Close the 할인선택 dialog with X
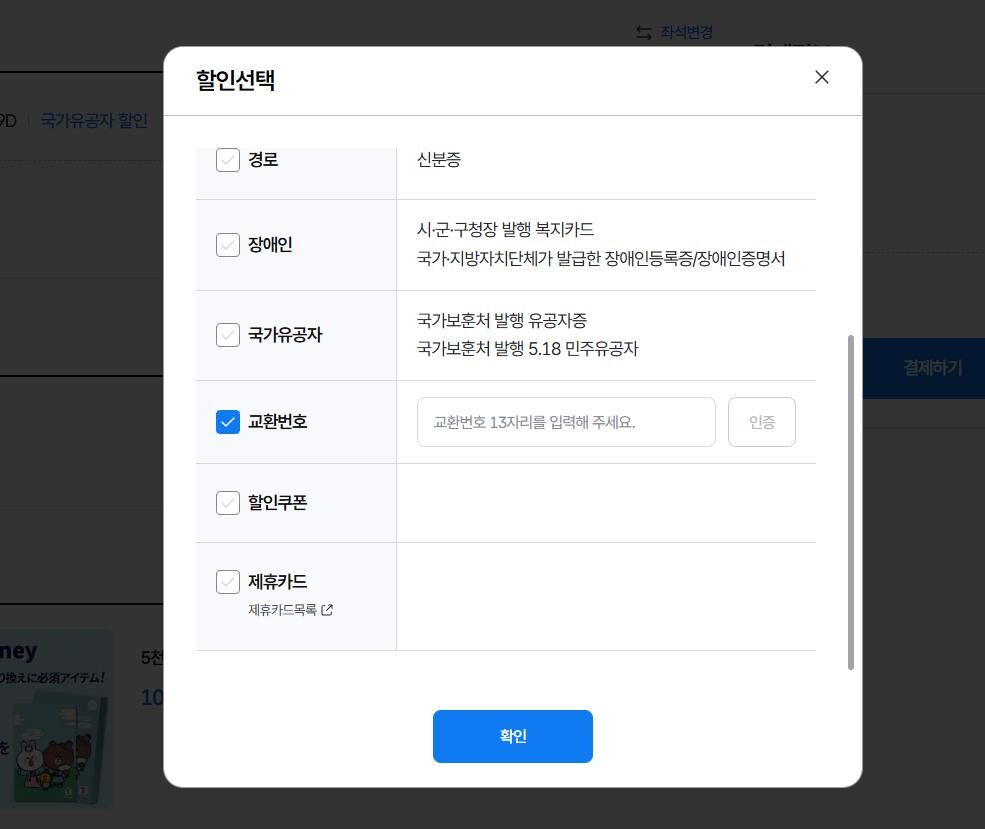Screen dimensions: 985x829 tap(821, 77)
